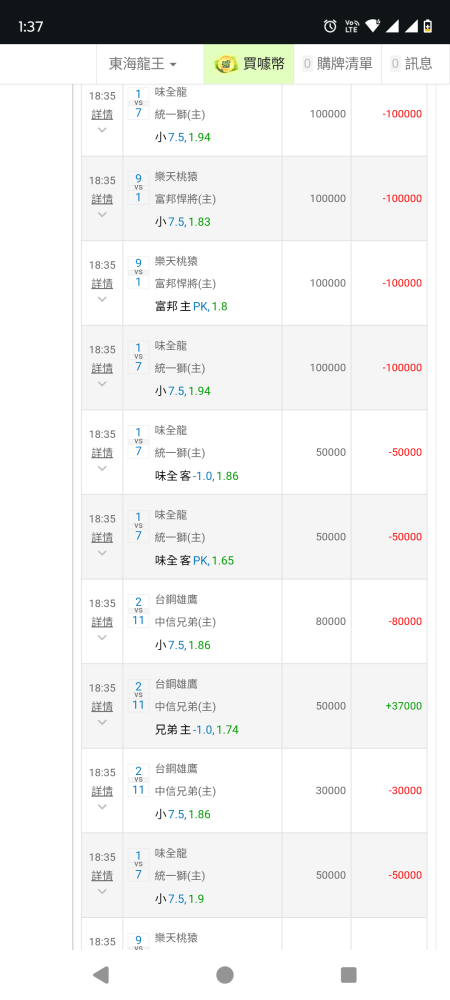Tap the Android home circle icon
This screenshot has height=1000, width=450.
[x=225, y=974]
